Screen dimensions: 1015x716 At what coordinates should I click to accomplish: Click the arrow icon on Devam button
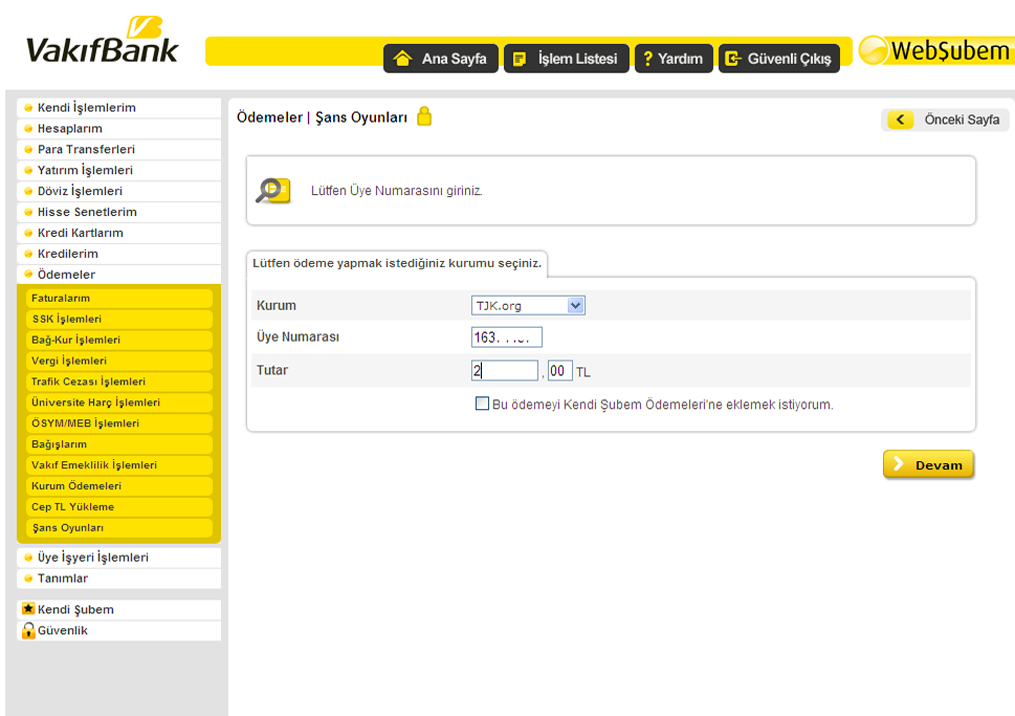click(898, 464)
